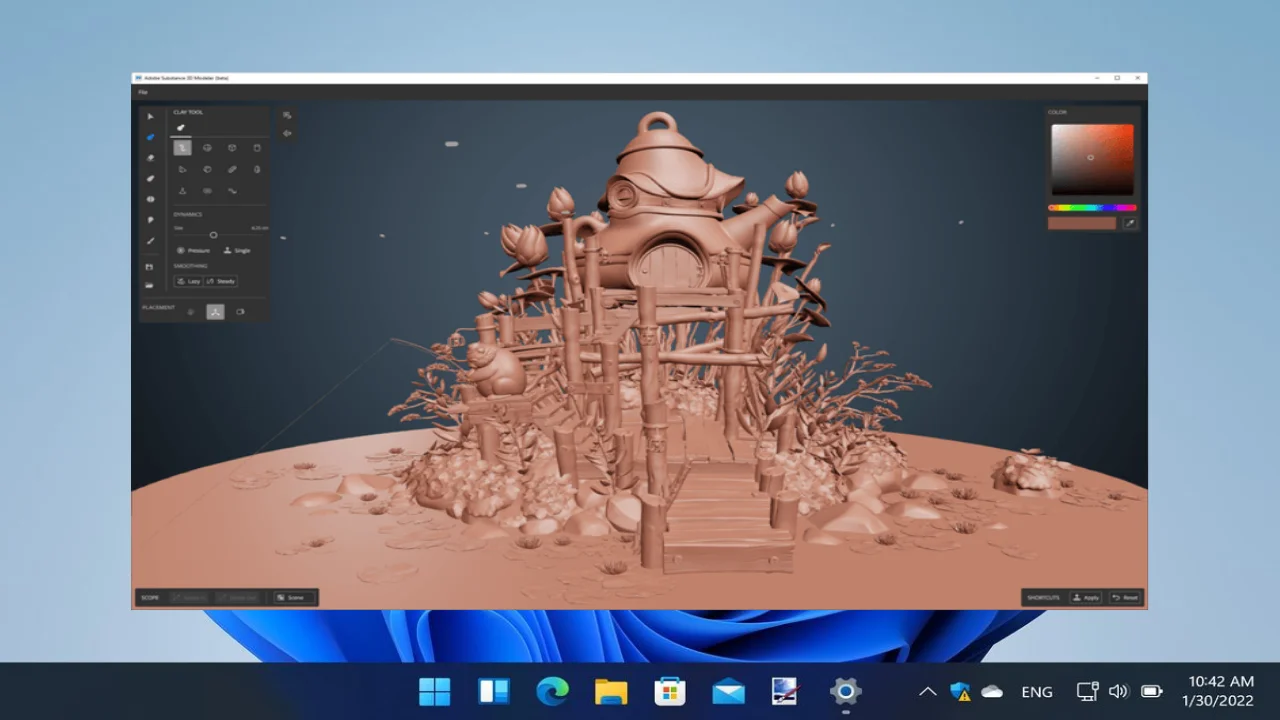Choose the wavy line brush shape in the third row
Screen dimensions: 1280x720
pyautogui.click(x=232, y=190)
